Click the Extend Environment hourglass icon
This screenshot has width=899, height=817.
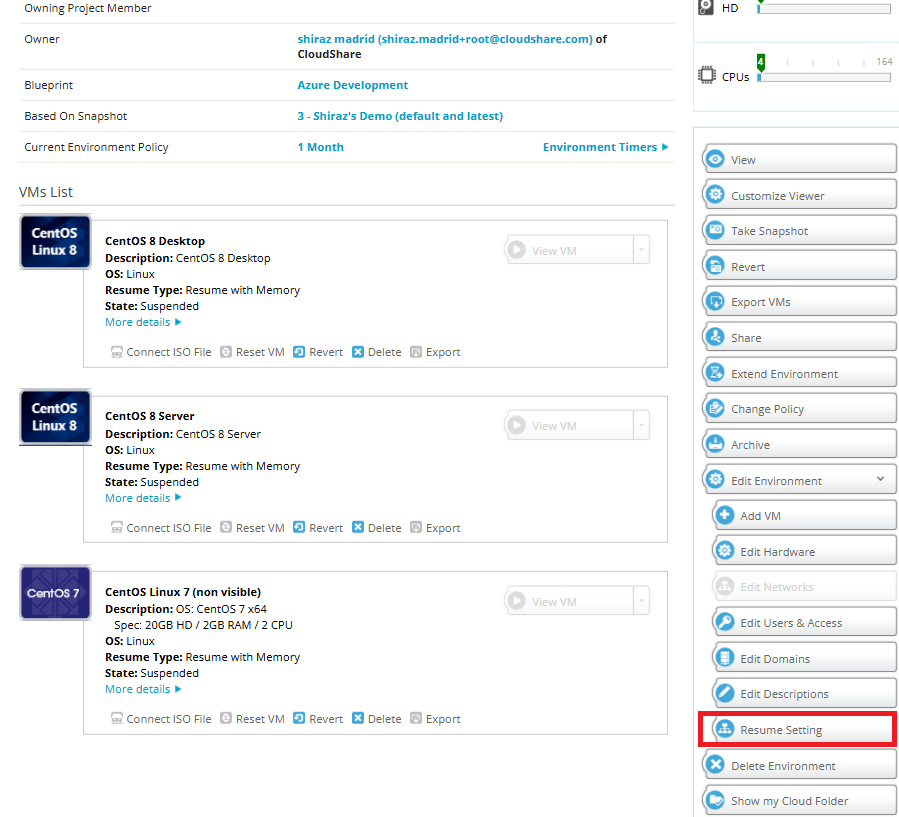(715, 373)
